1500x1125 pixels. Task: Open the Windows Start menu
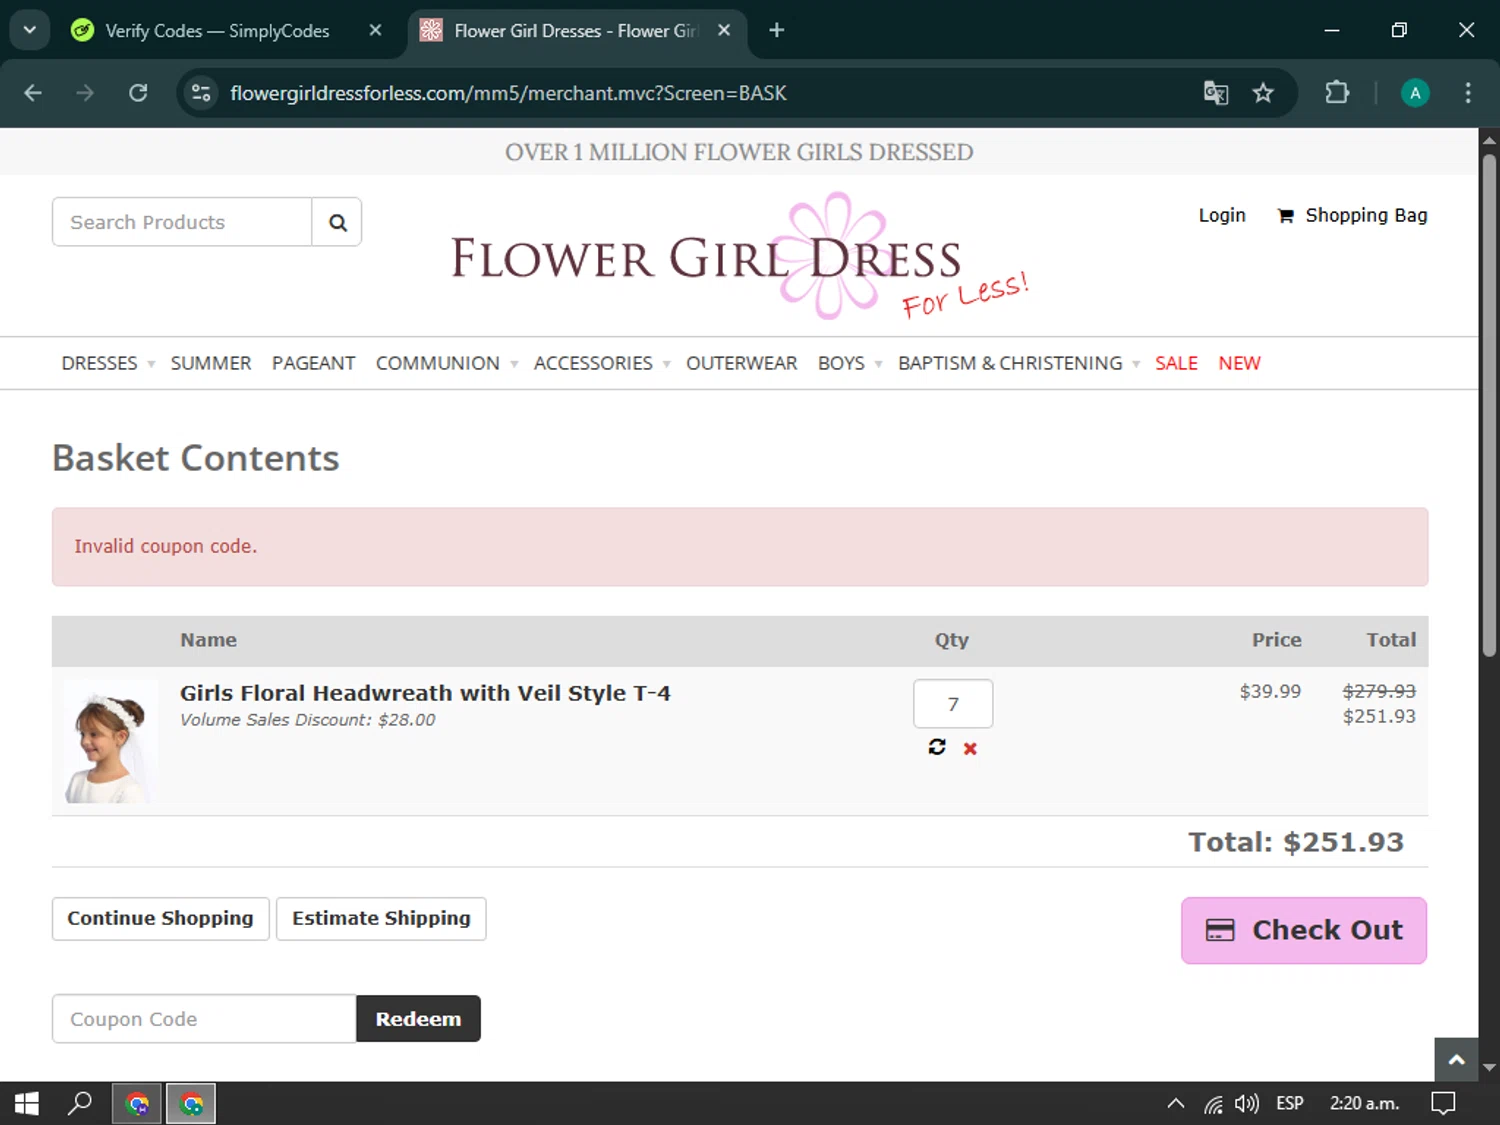click(x=27, y=1103)
